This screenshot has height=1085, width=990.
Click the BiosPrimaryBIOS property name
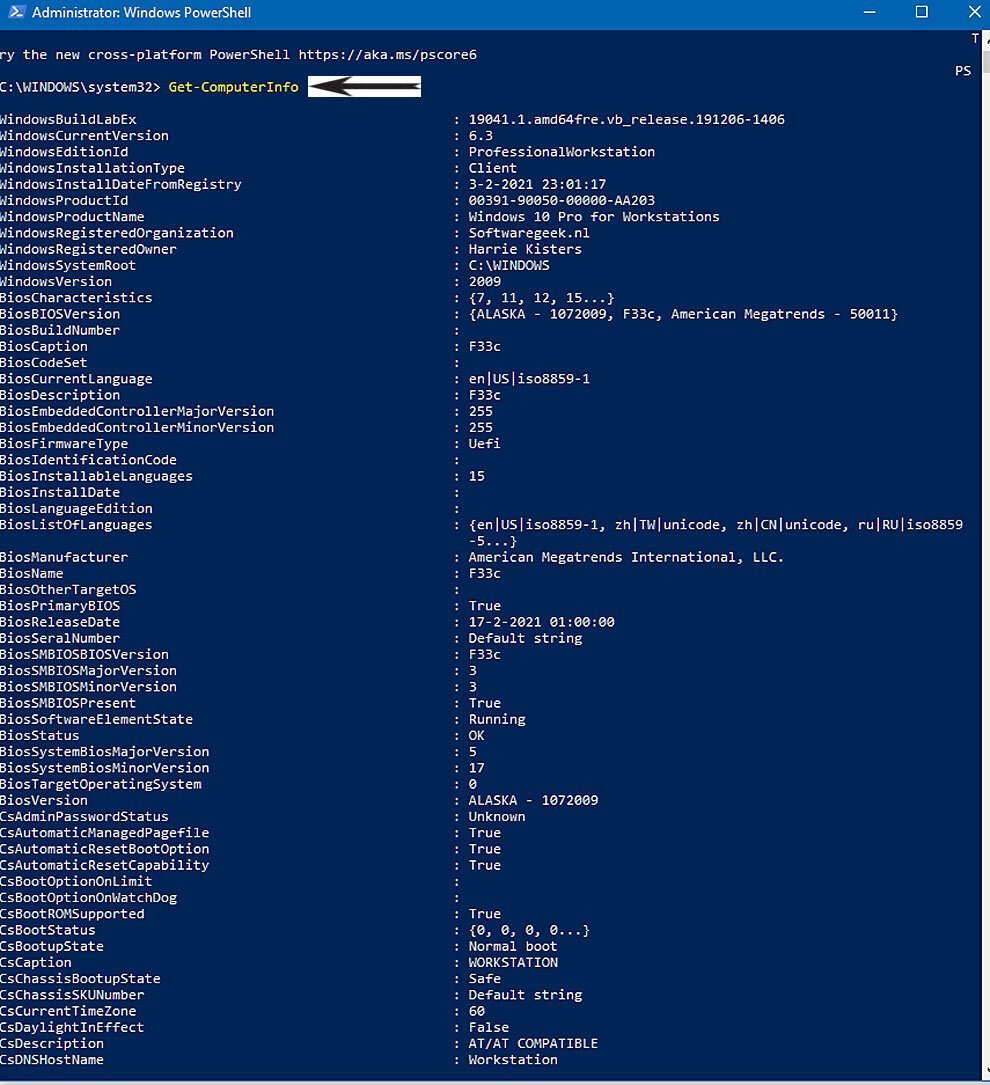59,605
